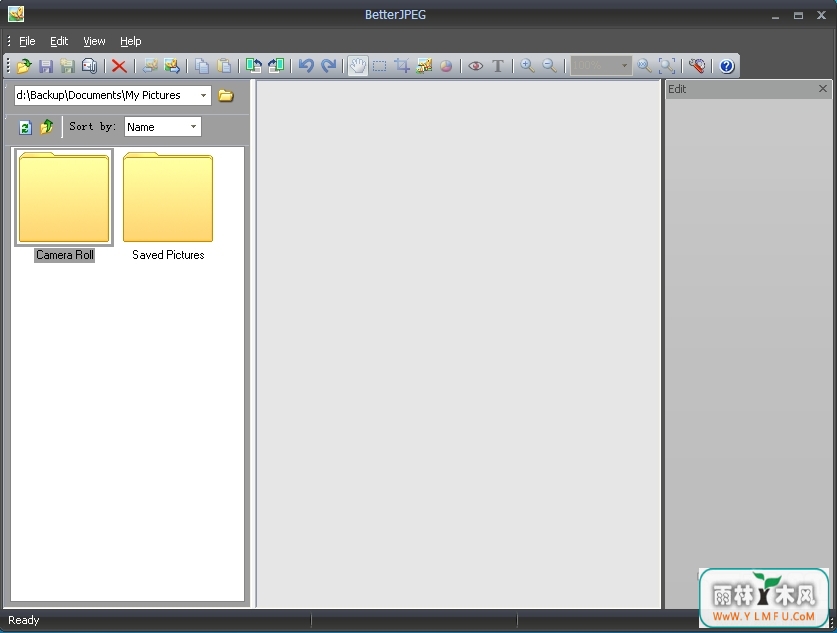Viewport: 837px width, 633px height.
Task: Click the Copy toolbar icon
Action: (x=201, y=66)
